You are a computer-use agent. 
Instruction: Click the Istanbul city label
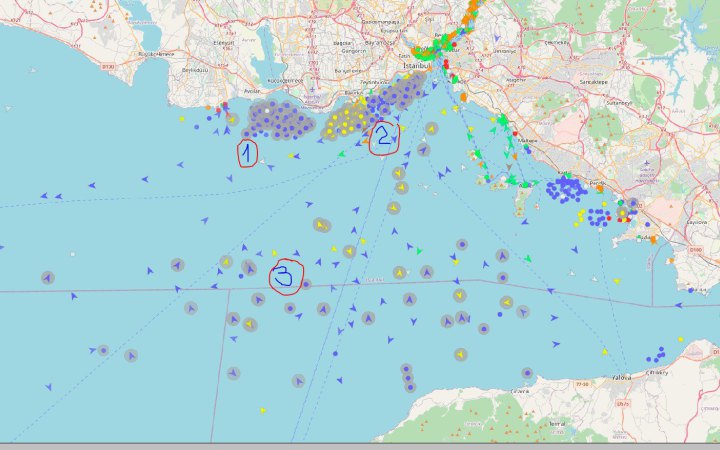pyautogui.click(x=415, y=65)
